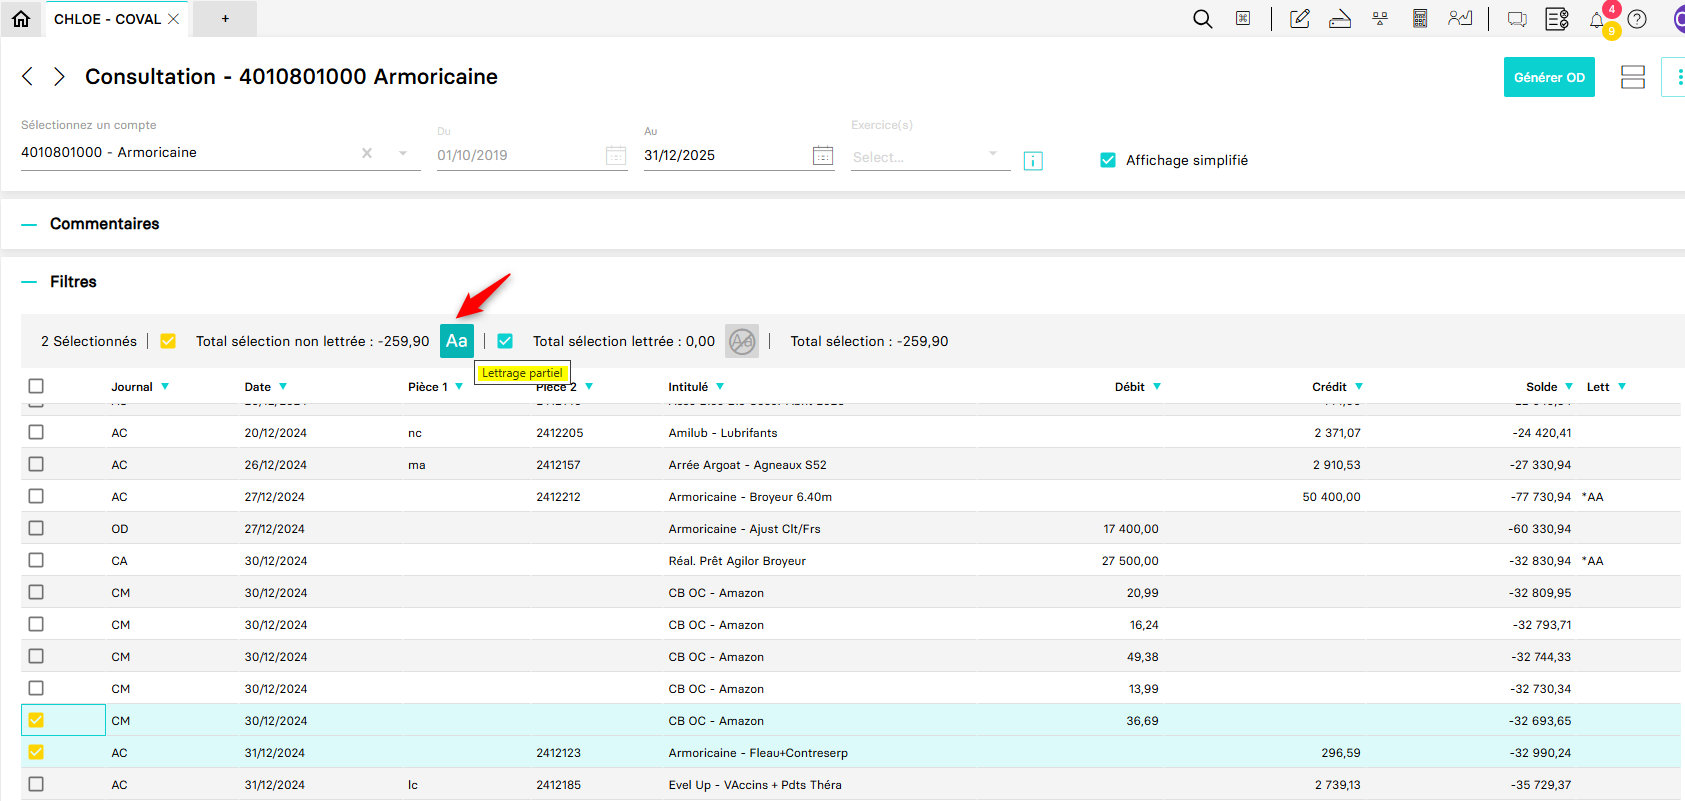Click the Au date field 31/12/2025
This screenshot has width=1685, height=801.
coord(725,155)
